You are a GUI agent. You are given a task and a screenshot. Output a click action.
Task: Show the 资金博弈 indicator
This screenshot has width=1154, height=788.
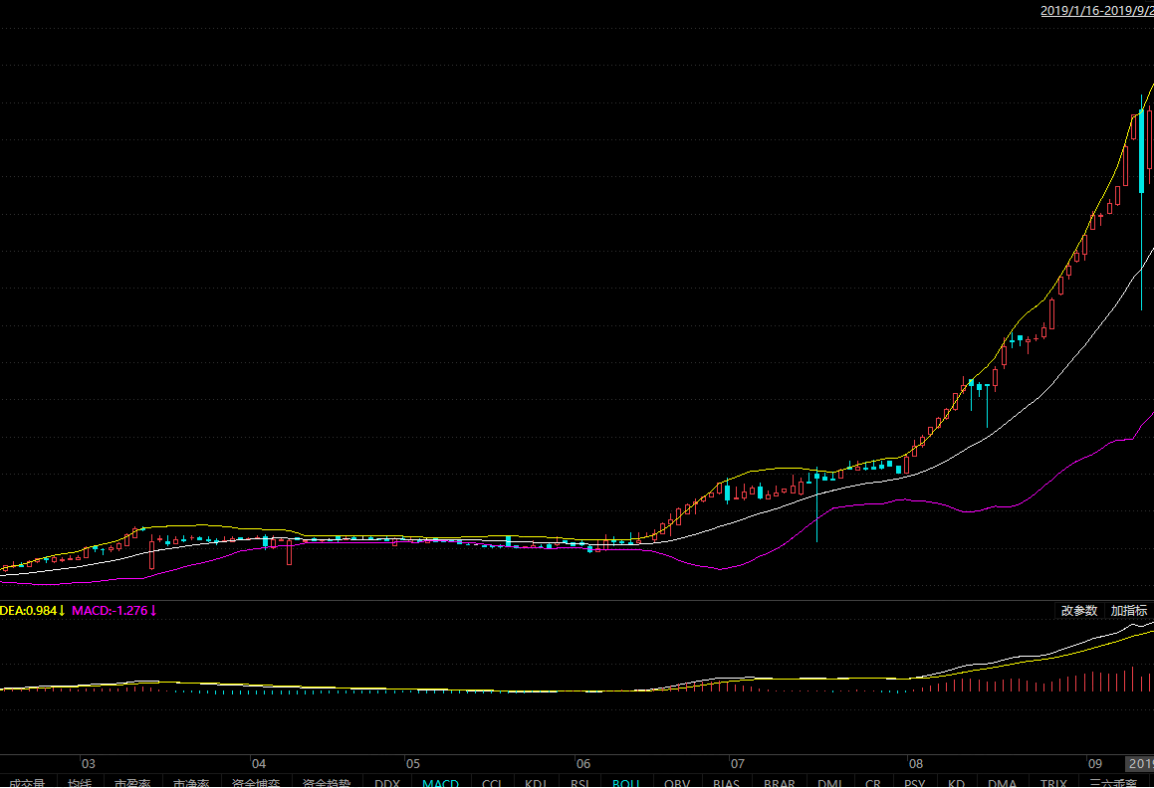click(256, 783)
